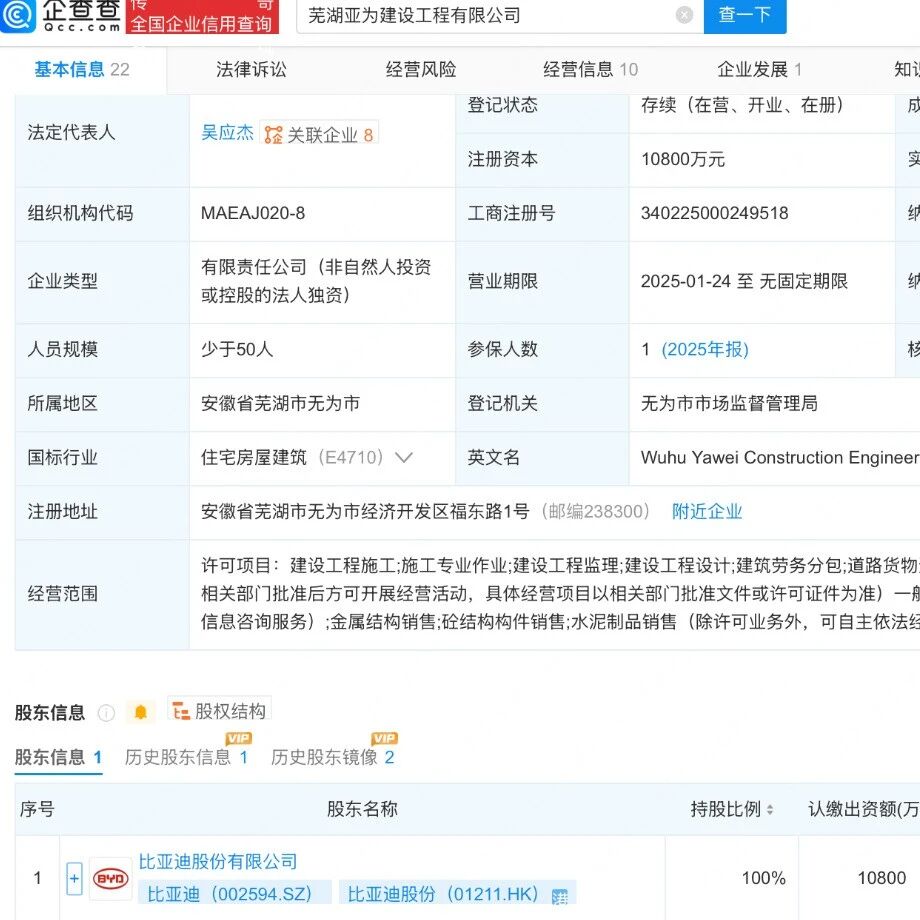Clear the search box with the X icon
920x920 pixels.
[684, 15]
